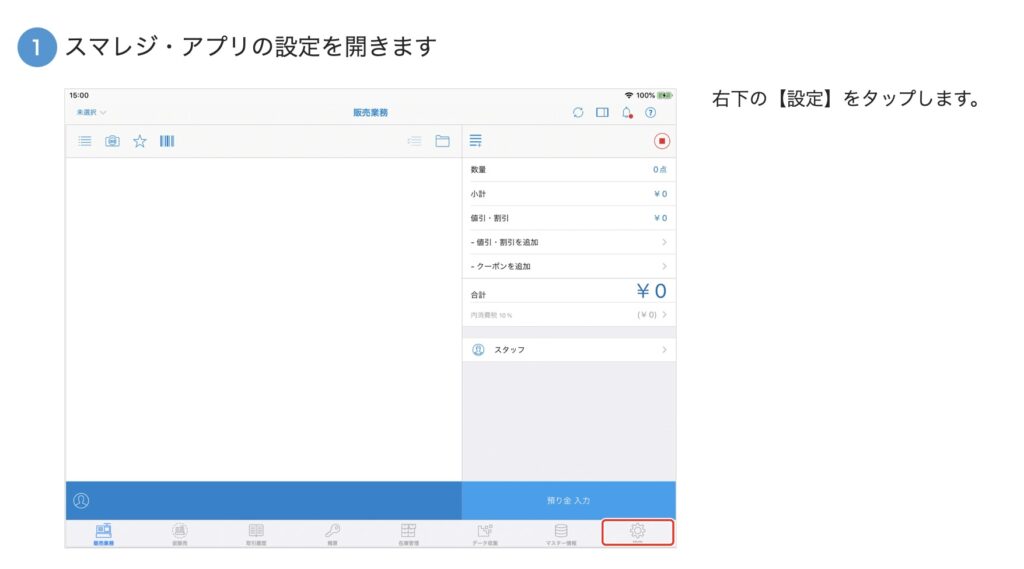Screen dimensions: 1024x569
Task: Open camera capture icon in toolbar
Action: pos(113,141)
